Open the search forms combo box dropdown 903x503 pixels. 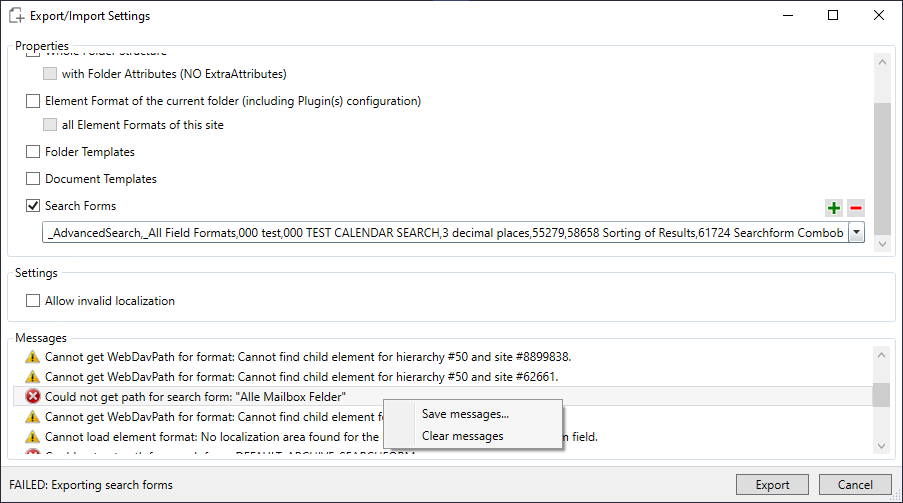857,232
